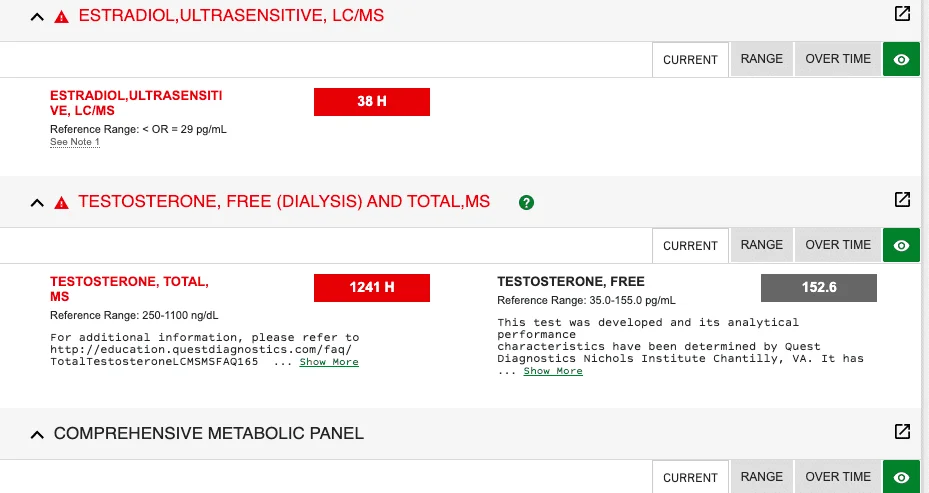Switch Estradiol view to Range tab
929x493 pixels.
761,59
